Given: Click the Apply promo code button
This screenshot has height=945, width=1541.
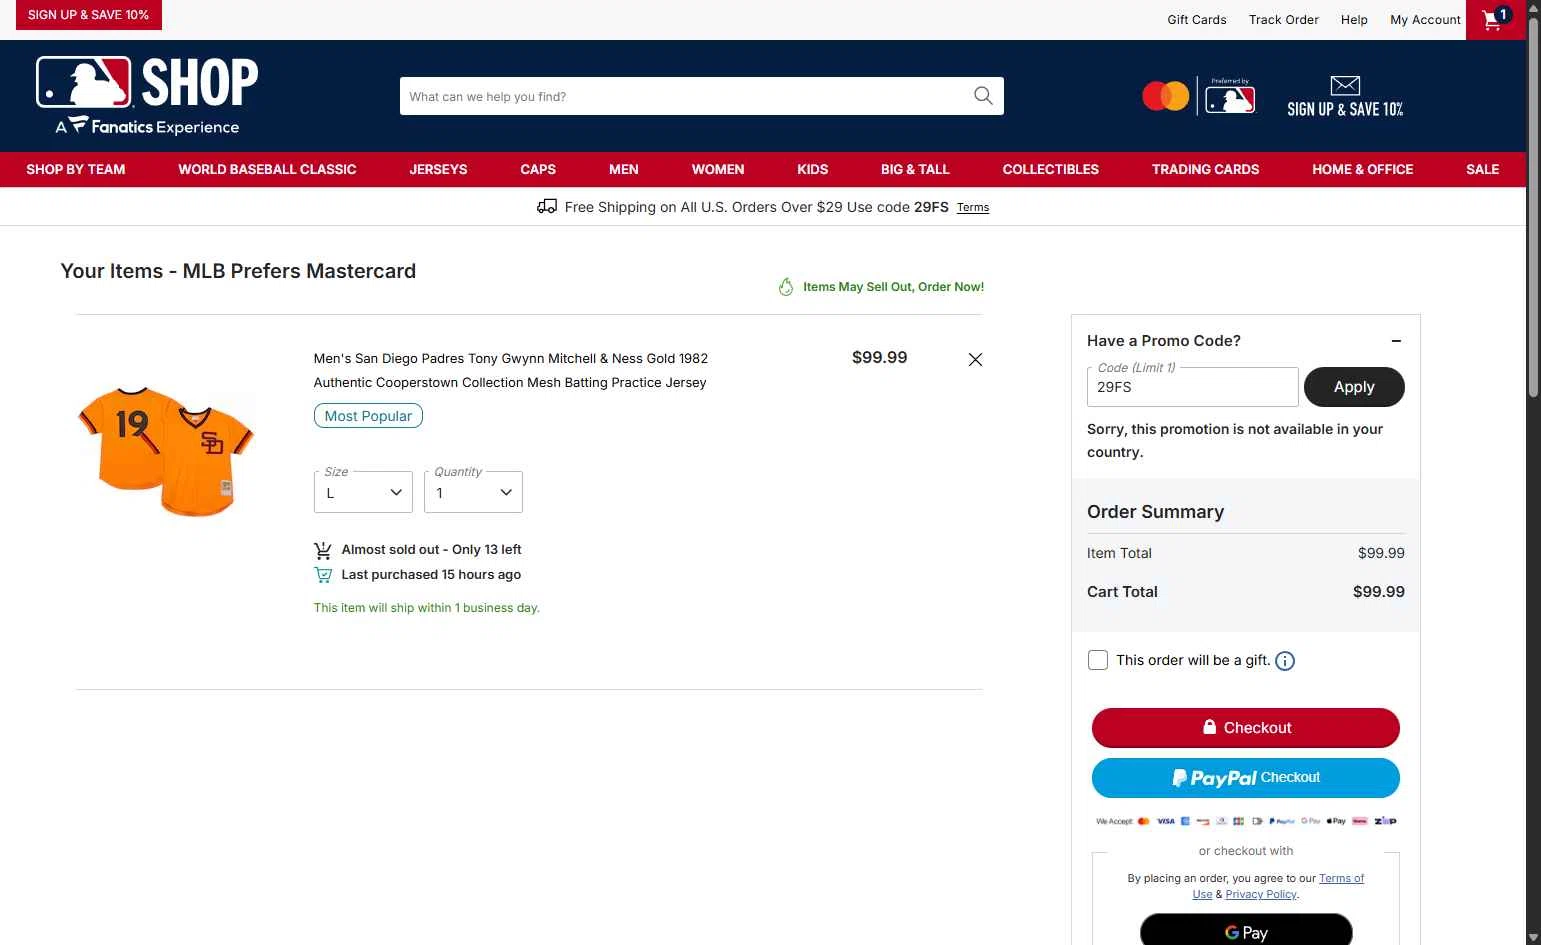Looking at the screenshot, I should point(1354,387).
